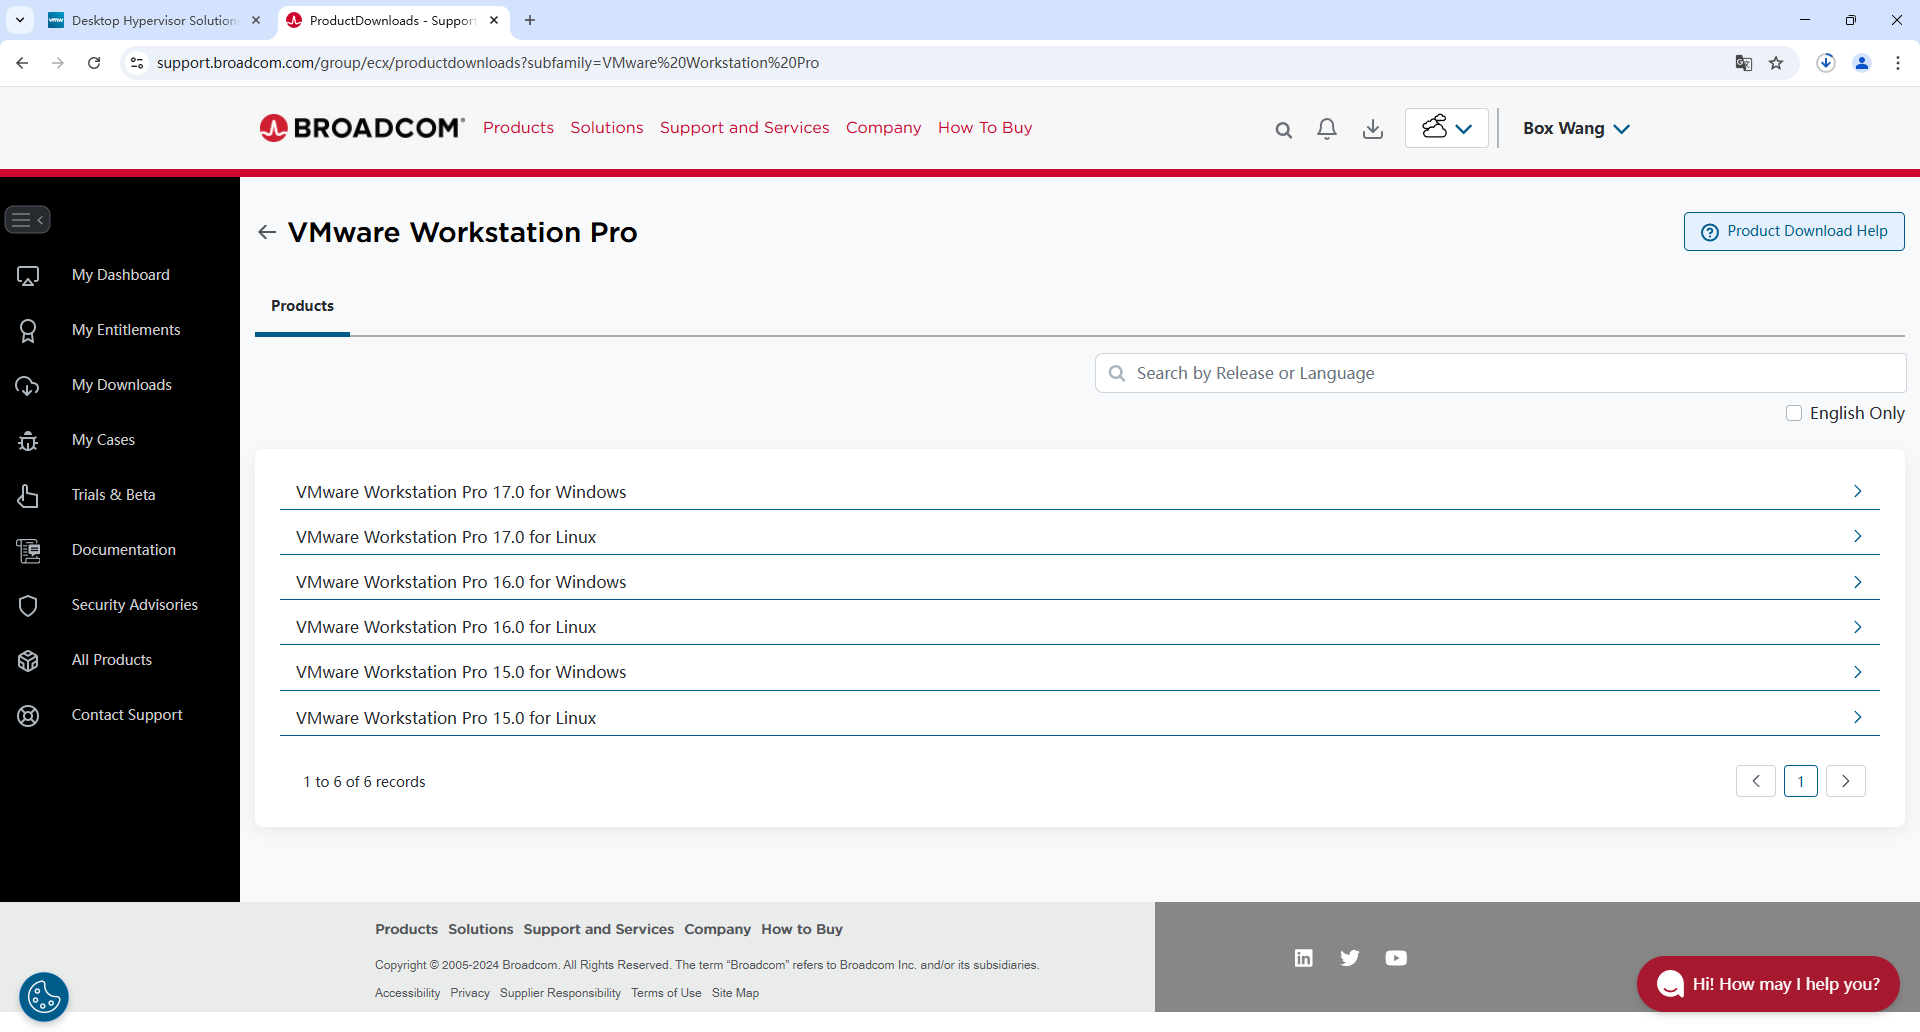The width and height of the screenshot is (1920, 1032).
Task: Click the My Cases bug icon
Action: pyautogui.click(x=28, y=441)
